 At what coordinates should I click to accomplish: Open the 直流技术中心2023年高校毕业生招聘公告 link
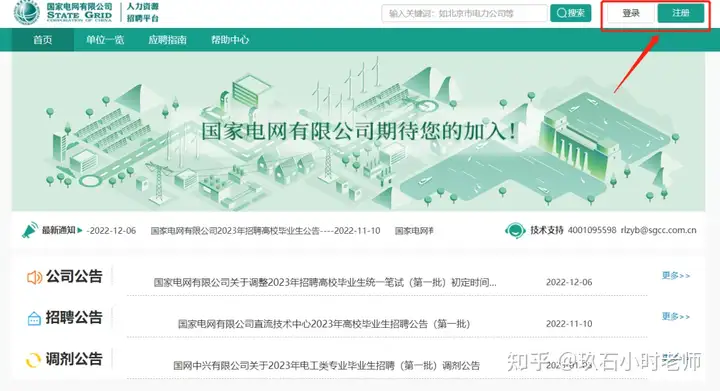pos(324,324)
